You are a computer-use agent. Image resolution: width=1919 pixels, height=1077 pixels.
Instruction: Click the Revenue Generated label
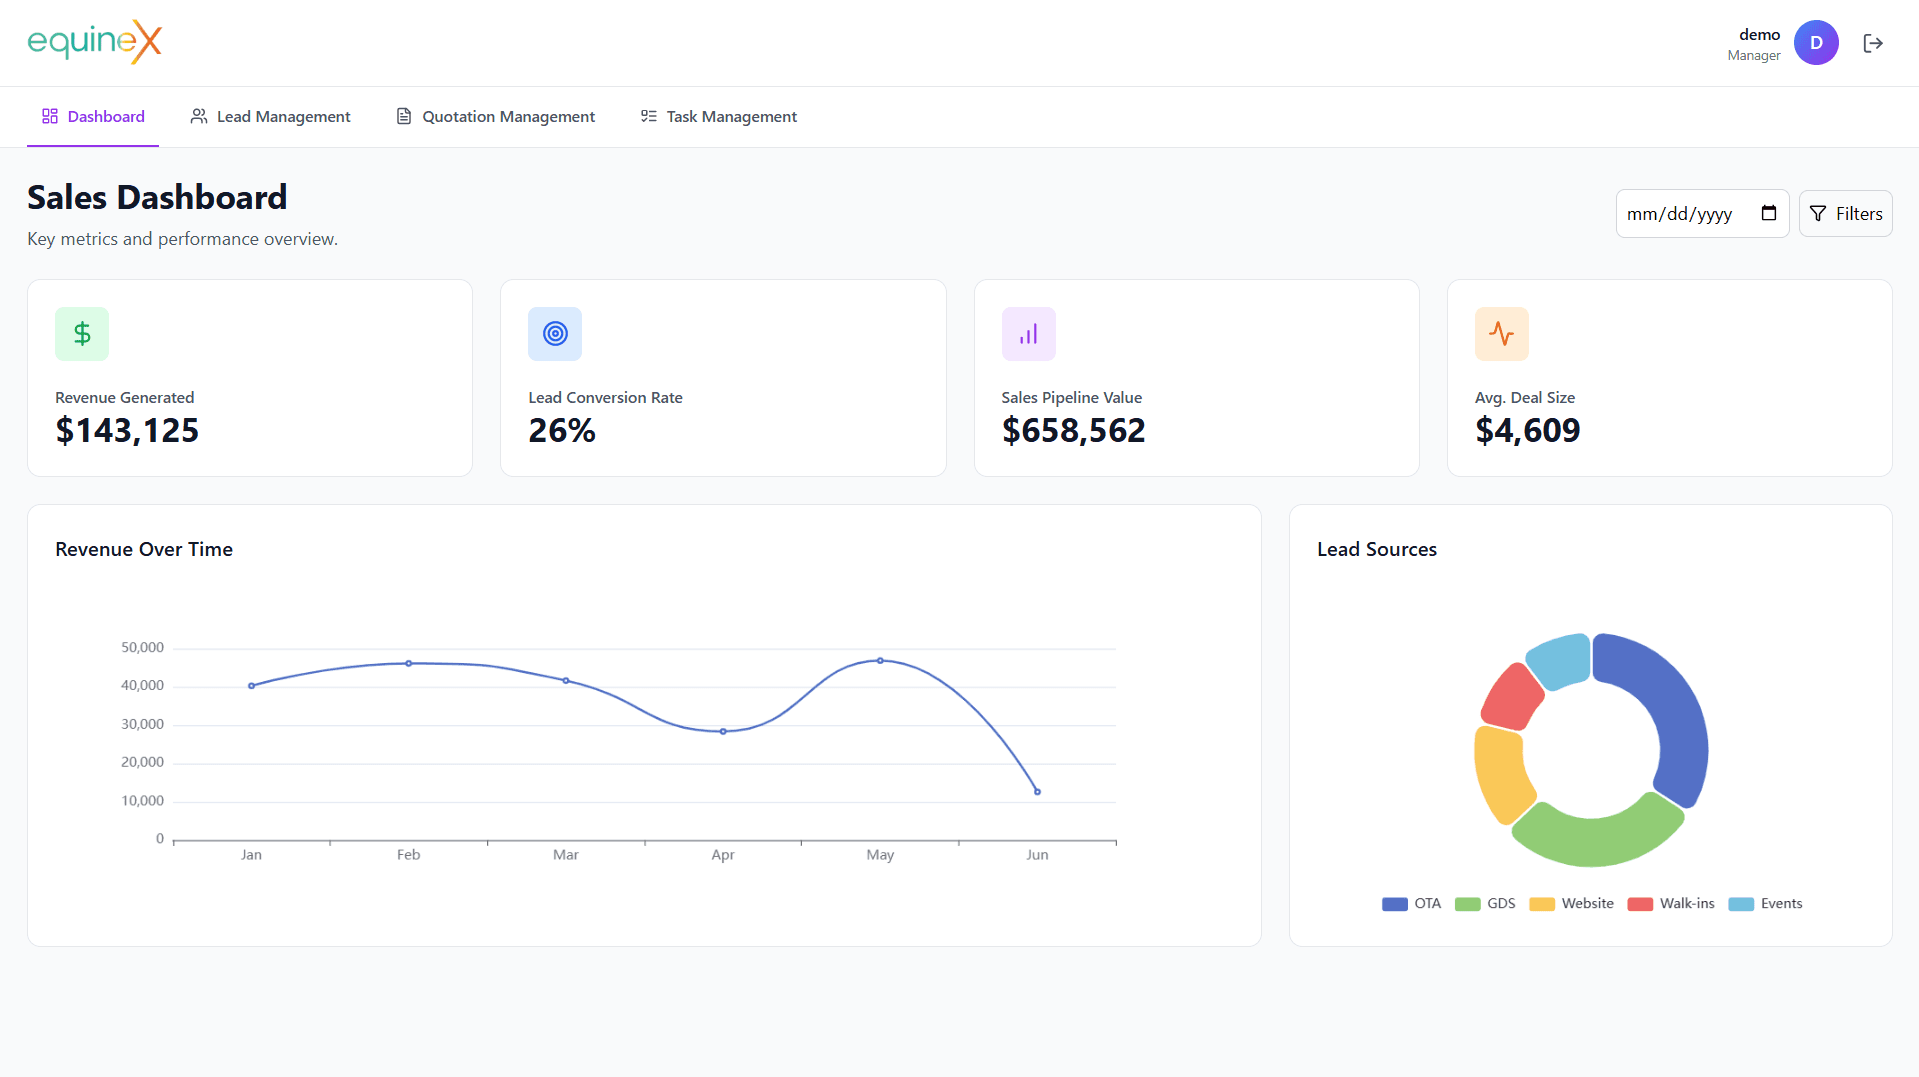124,397
